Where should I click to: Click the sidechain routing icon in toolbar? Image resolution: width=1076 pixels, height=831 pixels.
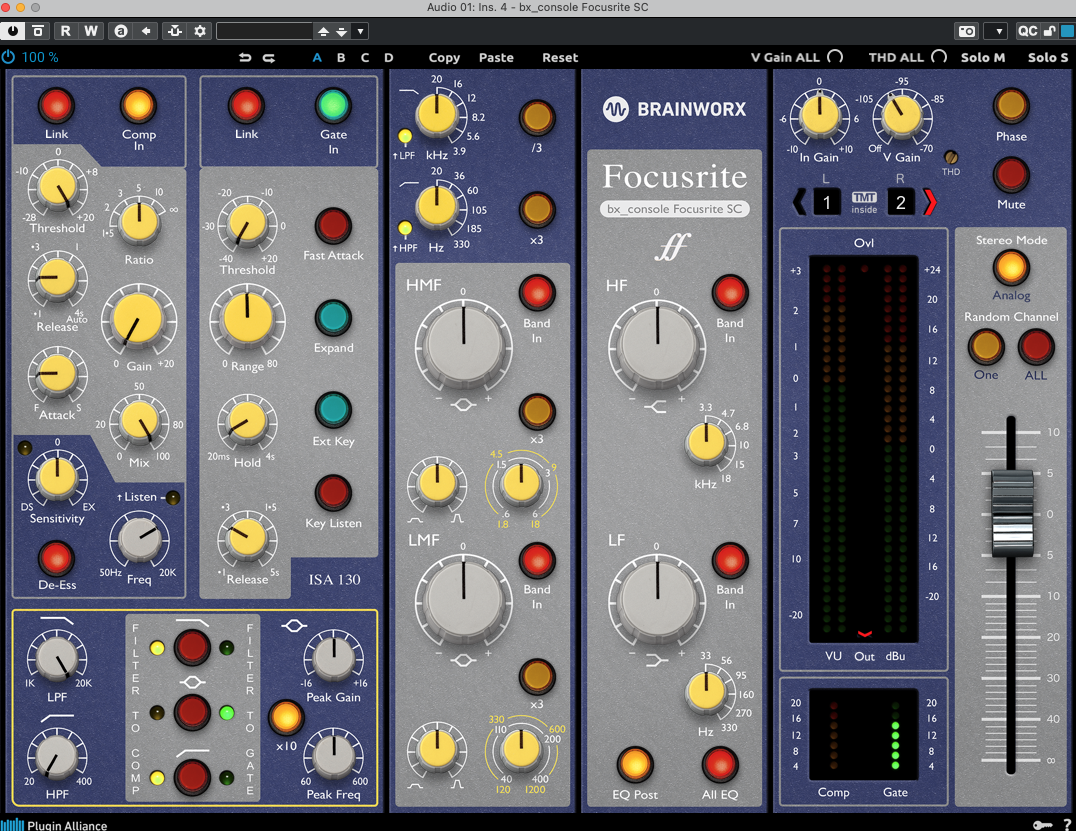pos(175,31)
